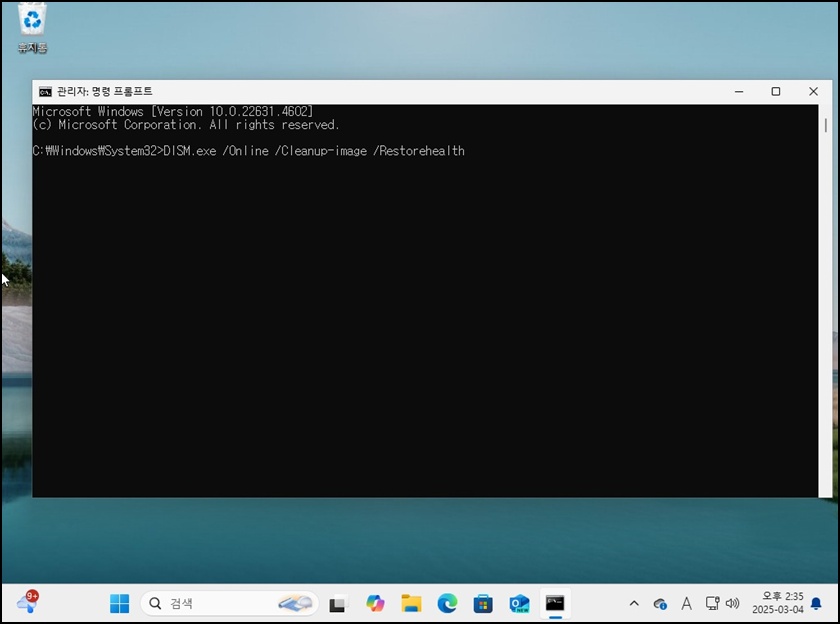Image resolution: width=840 pixels, height=624 pixels.
Task: Launch Copilot from the taskbar
Action: tap(375, 604)
